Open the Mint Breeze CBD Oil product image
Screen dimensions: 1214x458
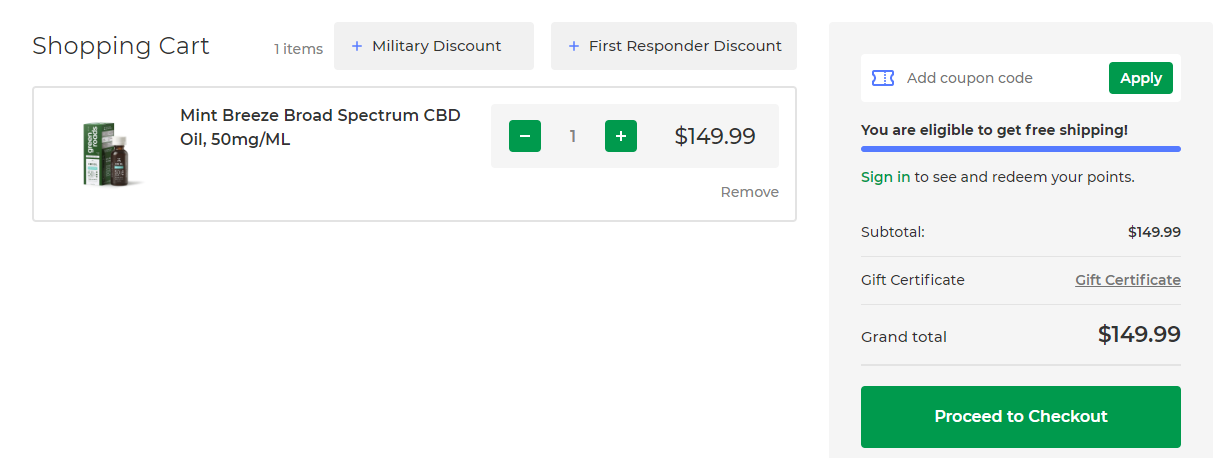112,153
